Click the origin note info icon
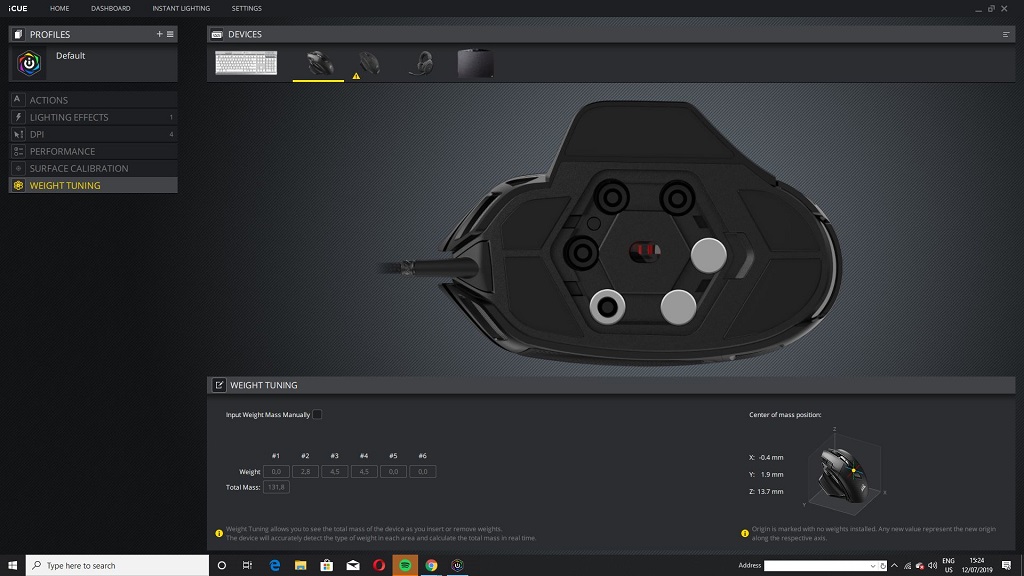Screen dimensions: 1024x576 pos(744,534)
